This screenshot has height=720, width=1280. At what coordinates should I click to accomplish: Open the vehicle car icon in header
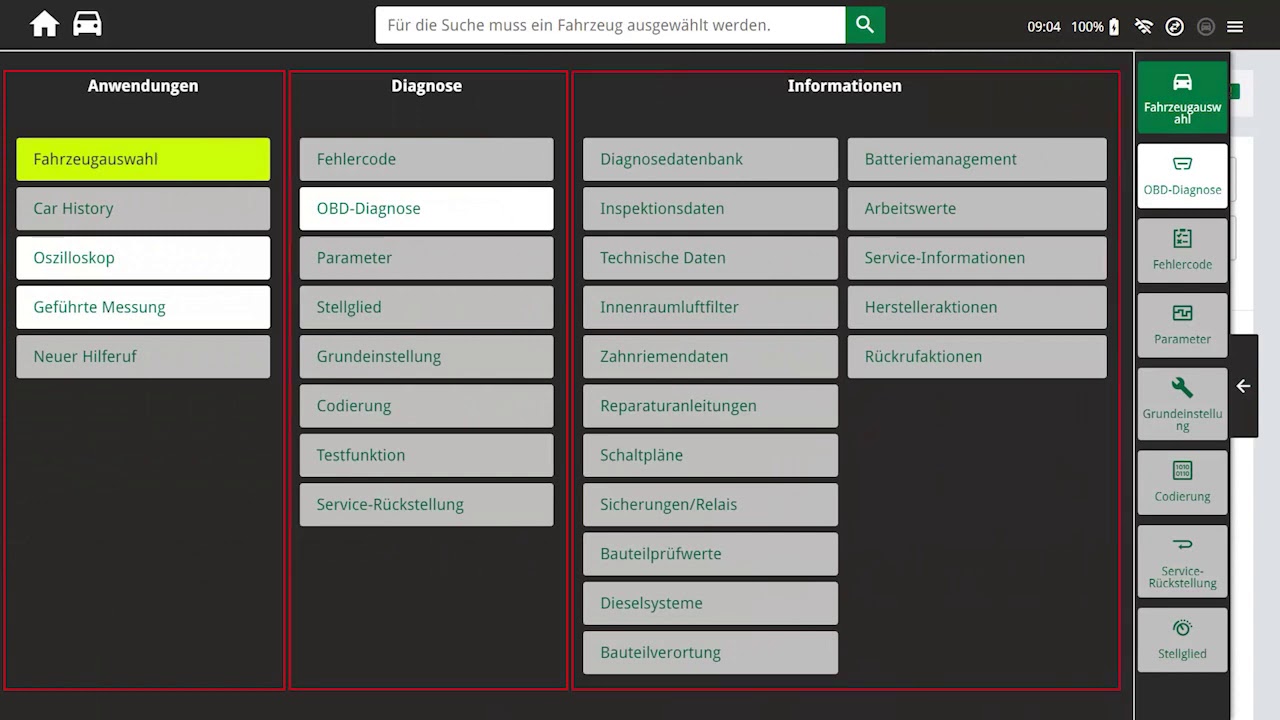click(87, 25)
